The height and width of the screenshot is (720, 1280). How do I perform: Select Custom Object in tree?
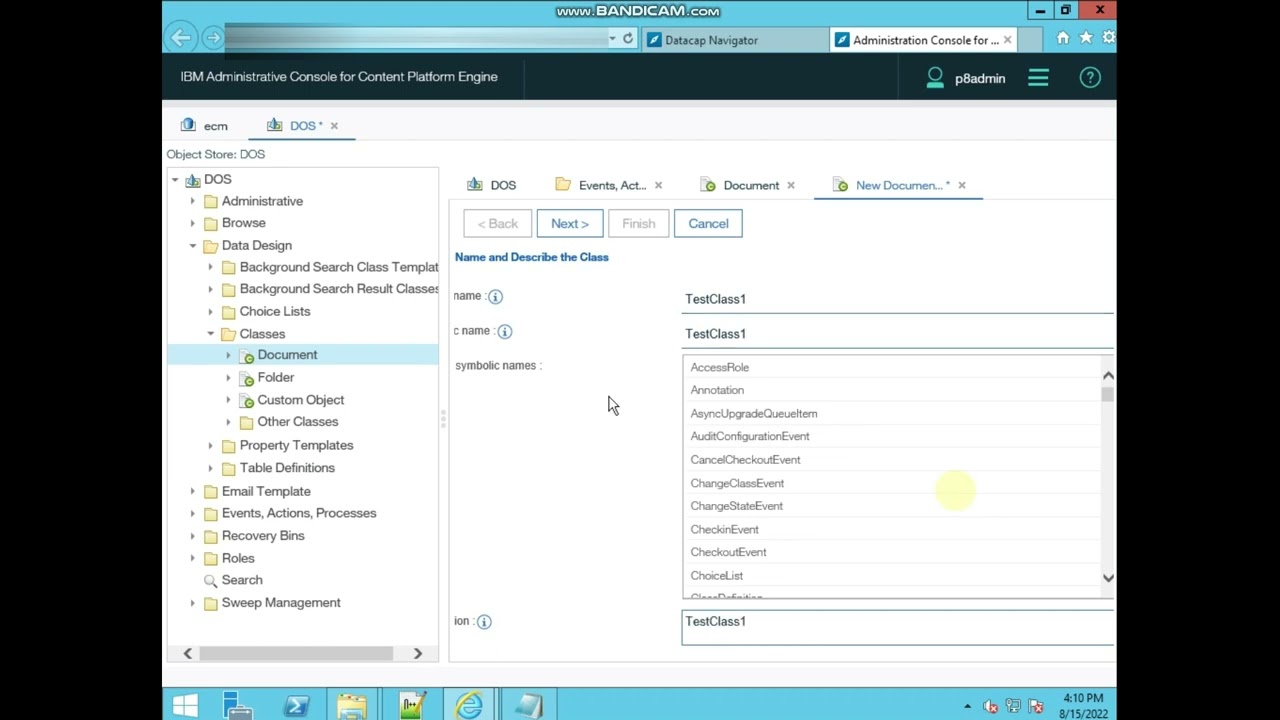pyautogui.click(x=301, y=400)
